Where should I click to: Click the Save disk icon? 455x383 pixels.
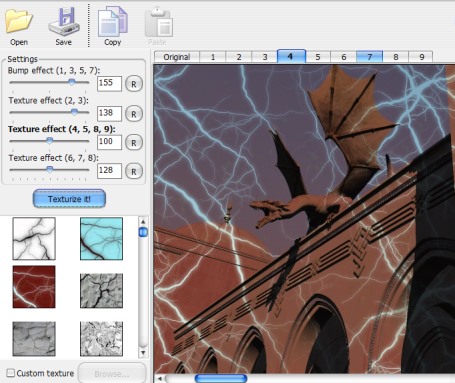pos(64,21)
